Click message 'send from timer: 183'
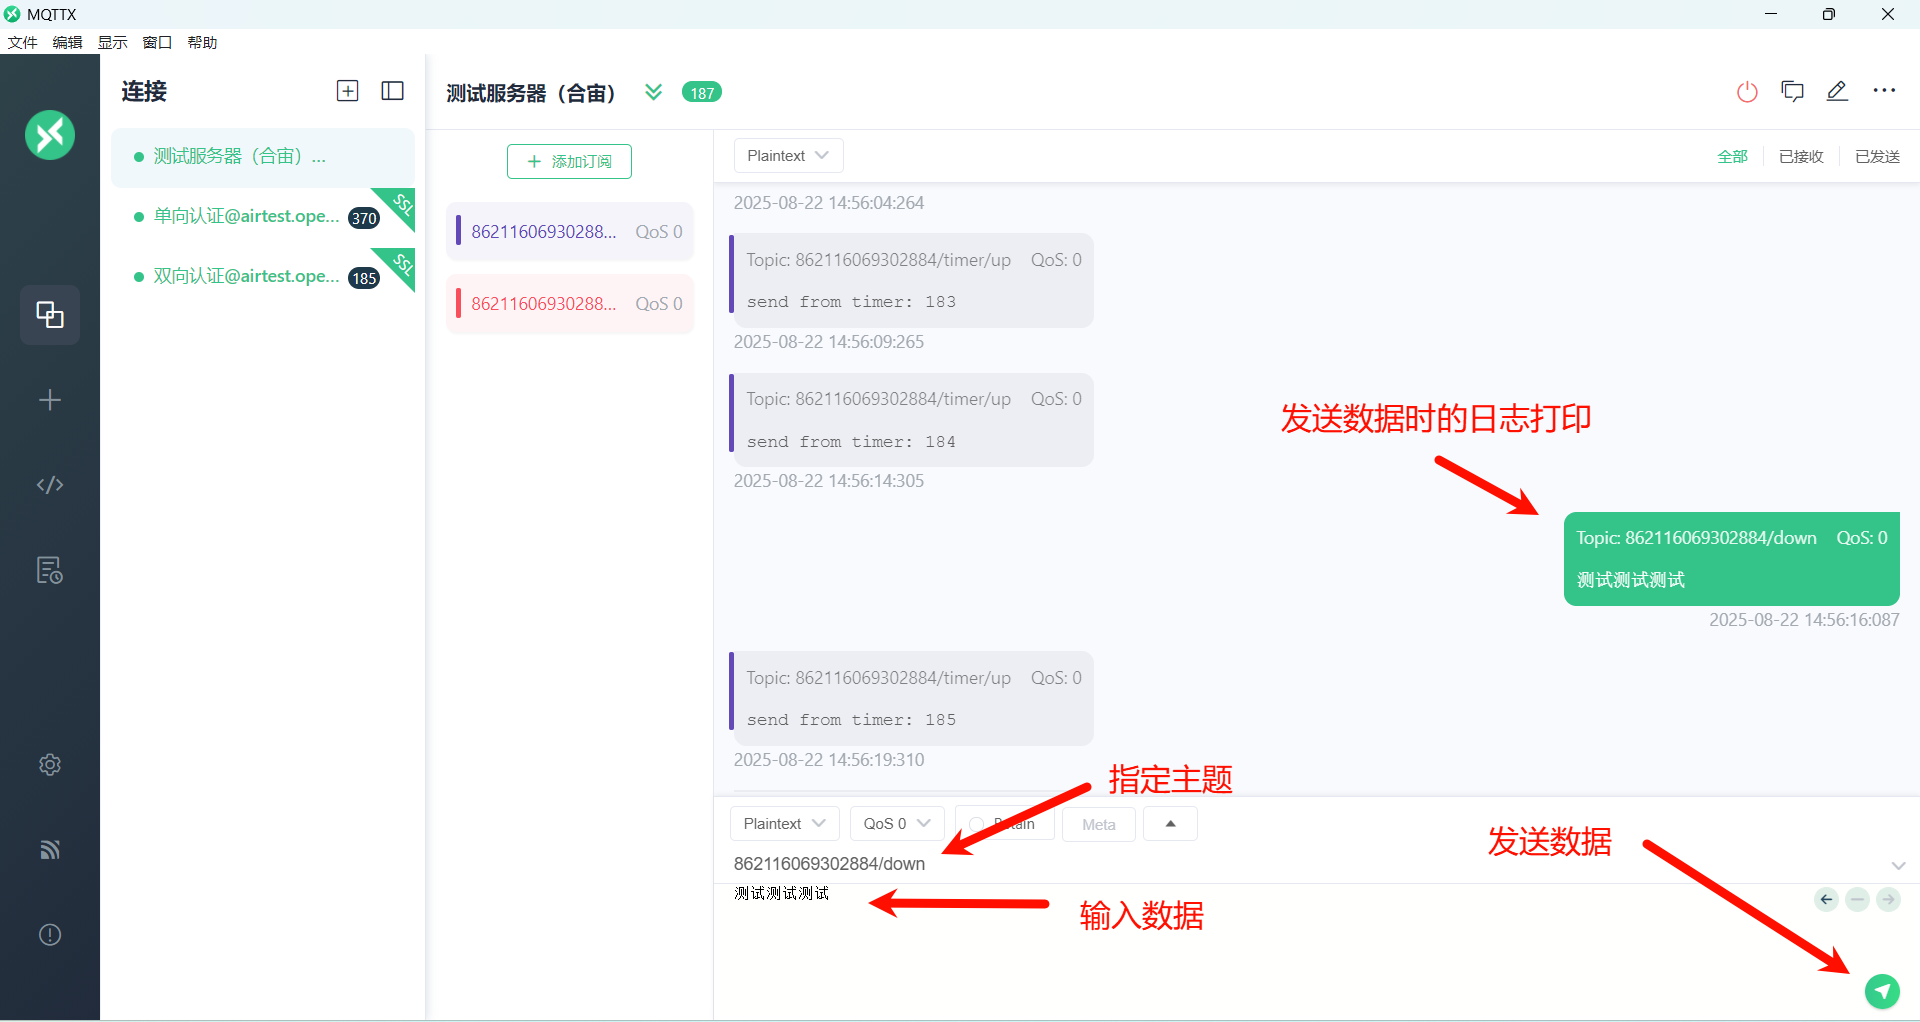This screenshot has width=1920, height=1022. pyautogui.click(x=911, y=281)
